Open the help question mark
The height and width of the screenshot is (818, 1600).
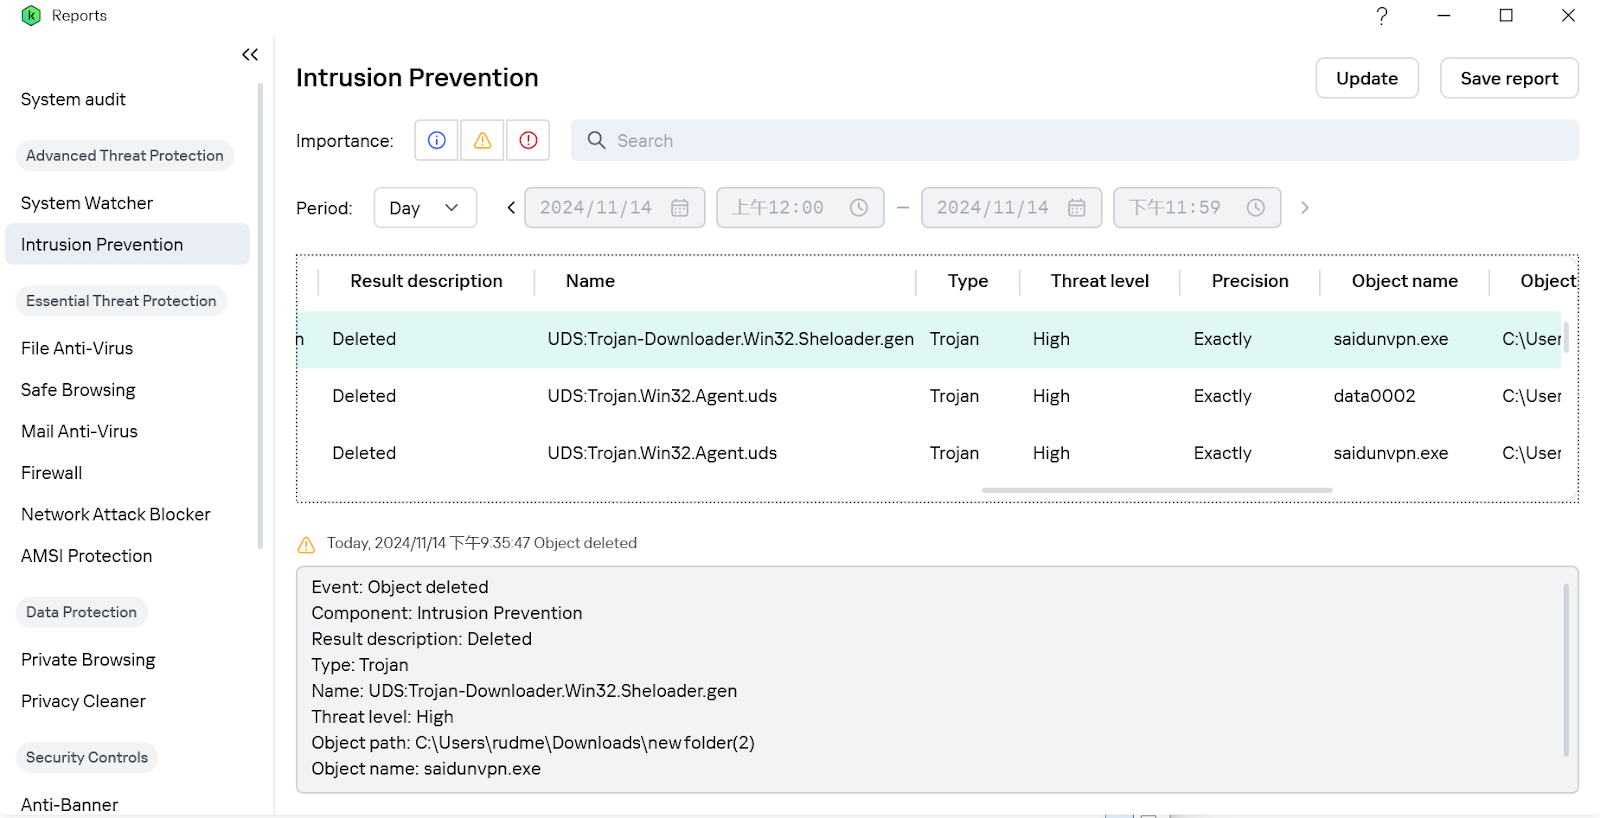click(x=1382, y=16)
